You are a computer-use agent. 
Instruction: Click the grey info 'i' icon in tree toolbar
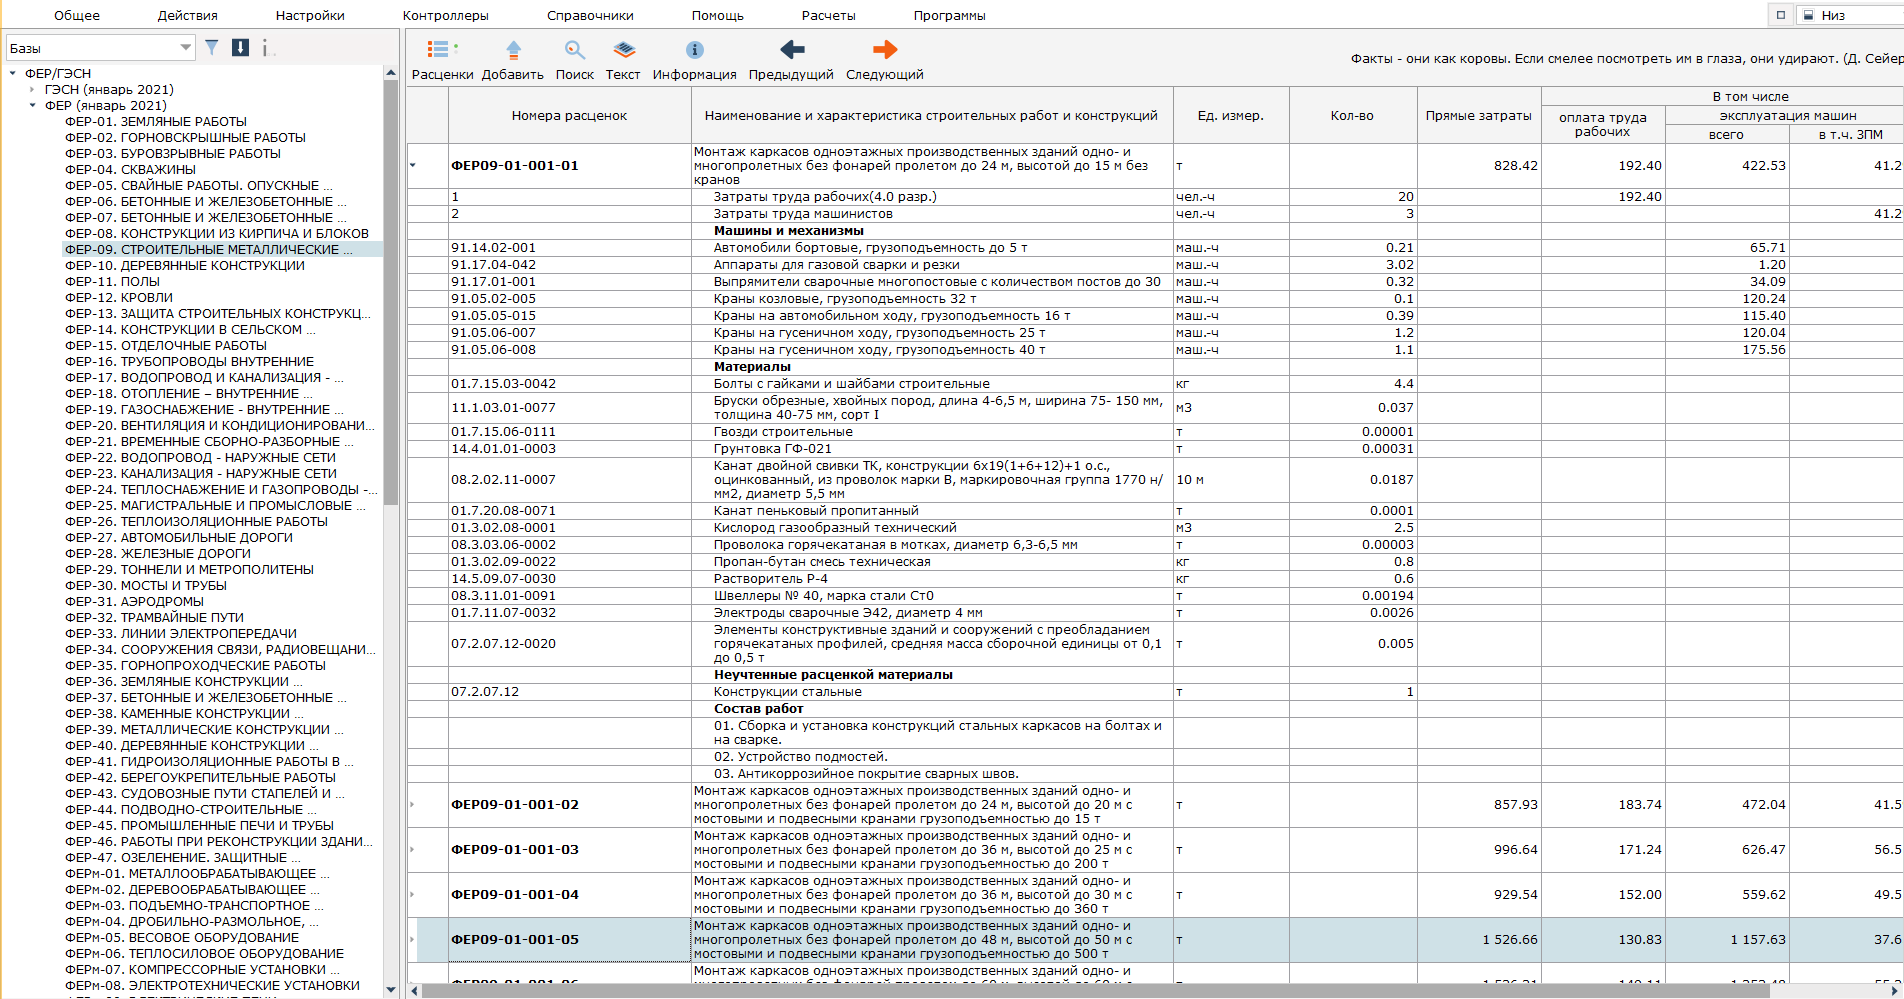265,47
